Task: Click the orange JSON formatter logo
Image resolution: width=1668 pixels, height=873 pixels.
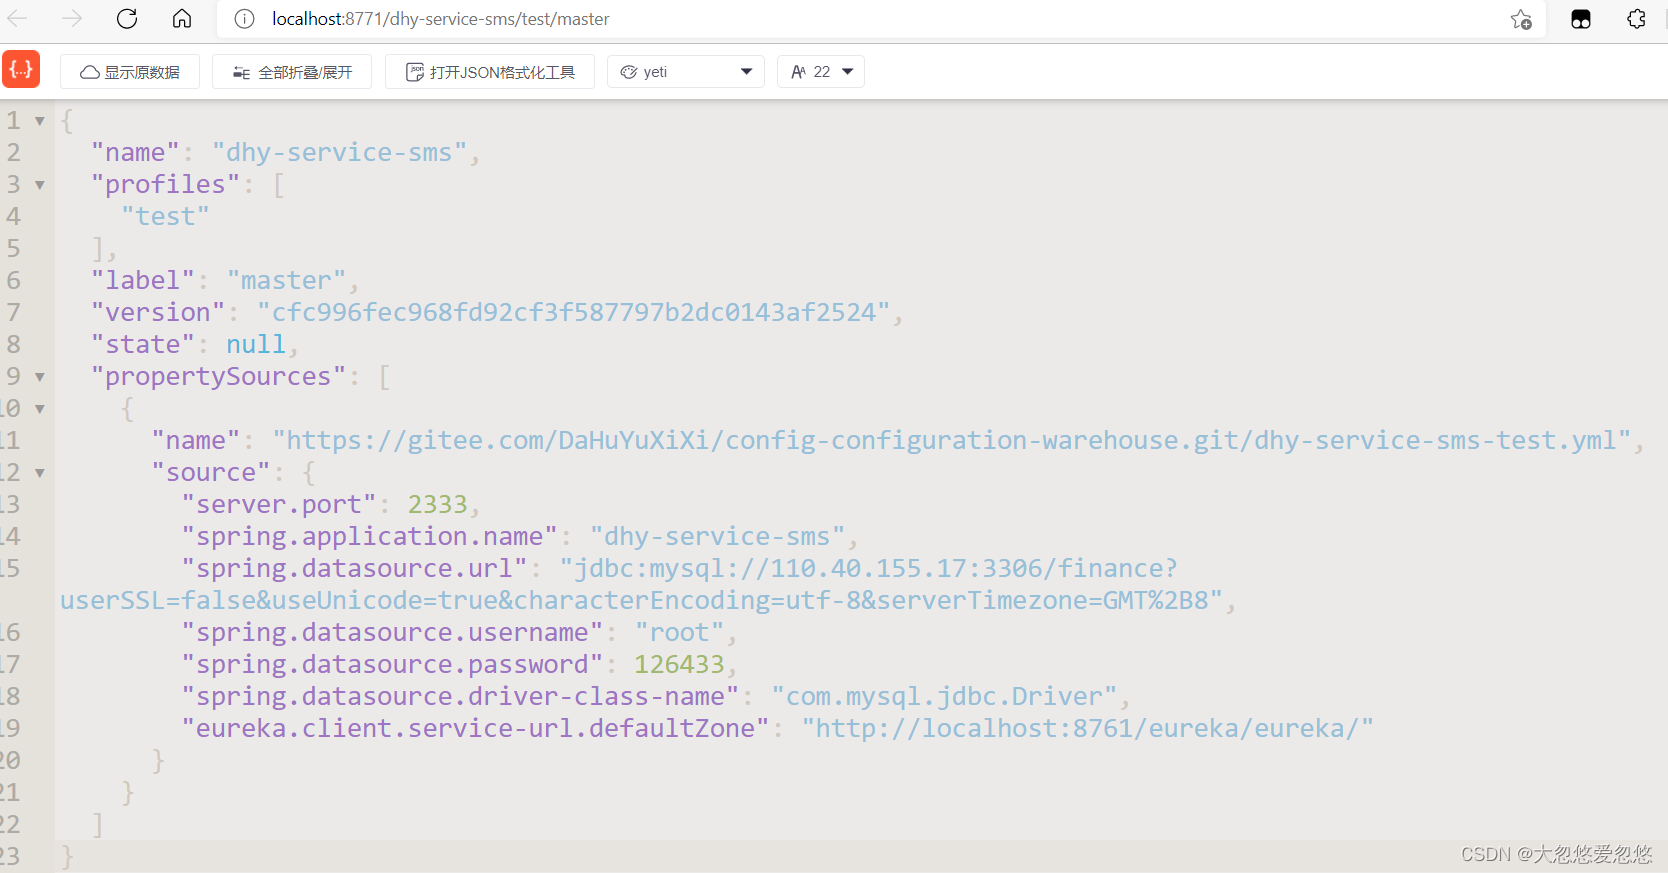Action: point(21,69)
